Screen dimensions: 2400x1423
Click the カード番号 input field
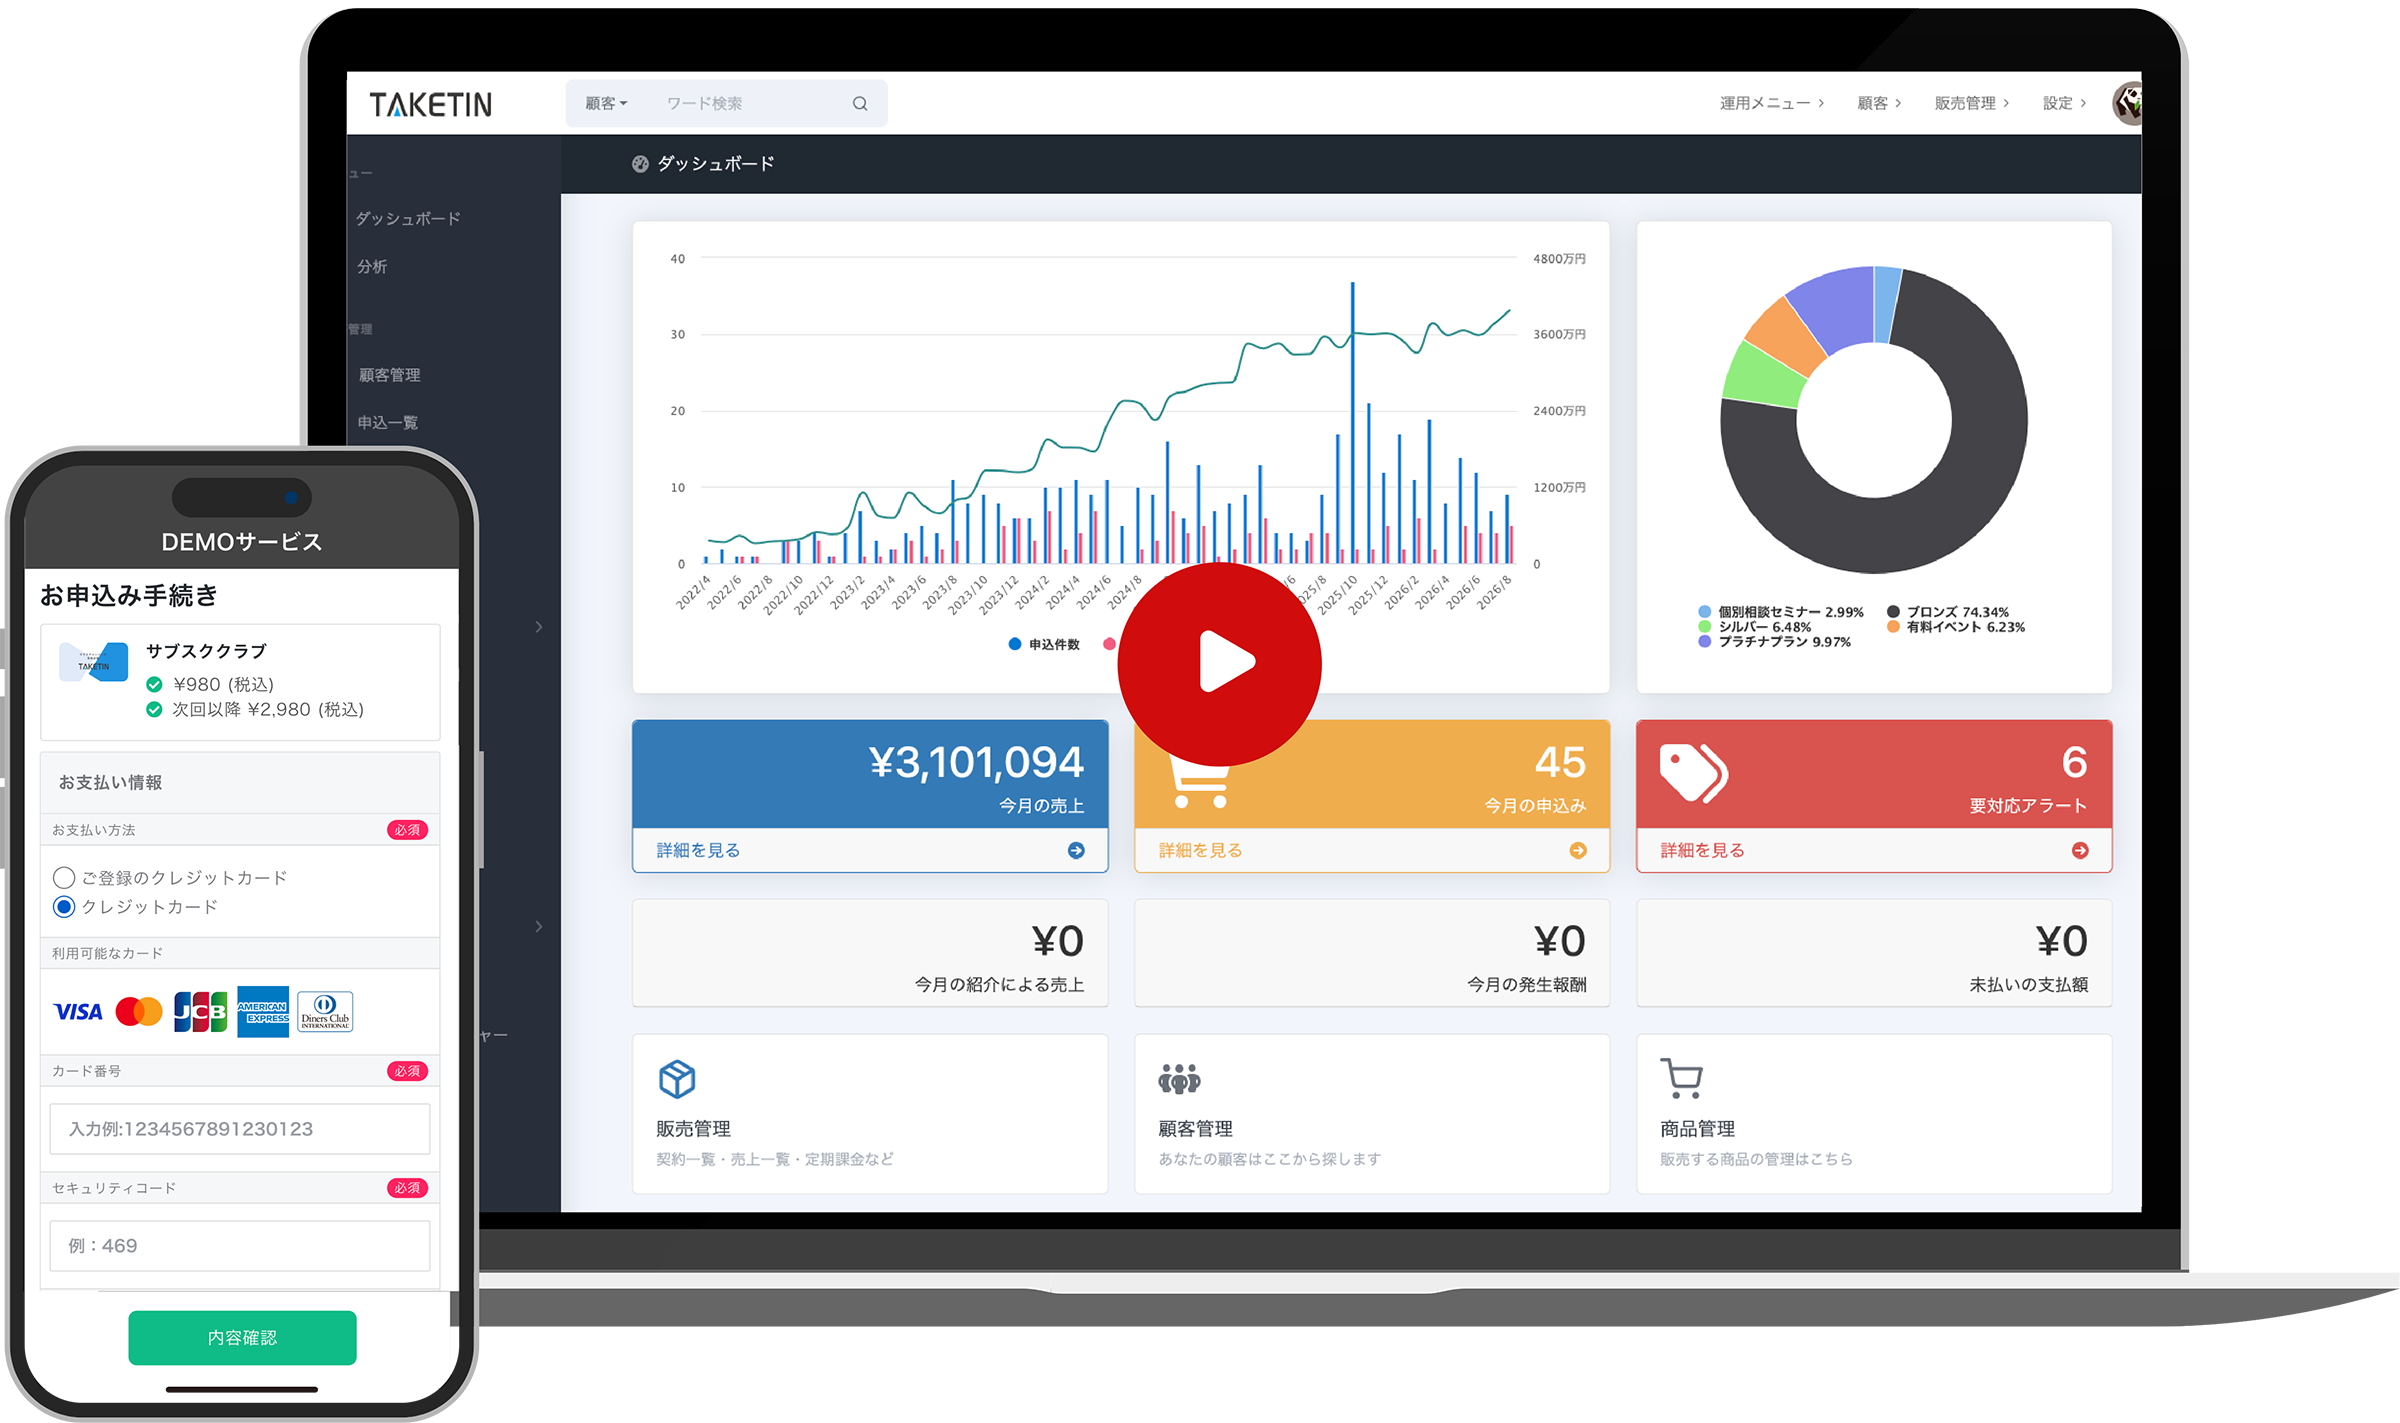click(244, 1127)
